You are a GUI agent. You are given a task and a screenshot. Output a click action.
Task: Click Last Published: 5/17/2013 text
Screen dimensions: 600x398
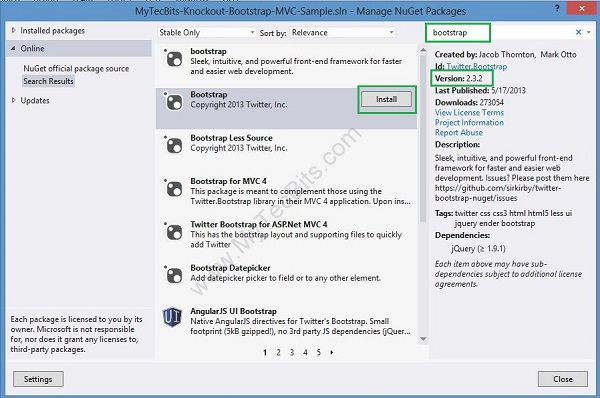tap(480, 90)
